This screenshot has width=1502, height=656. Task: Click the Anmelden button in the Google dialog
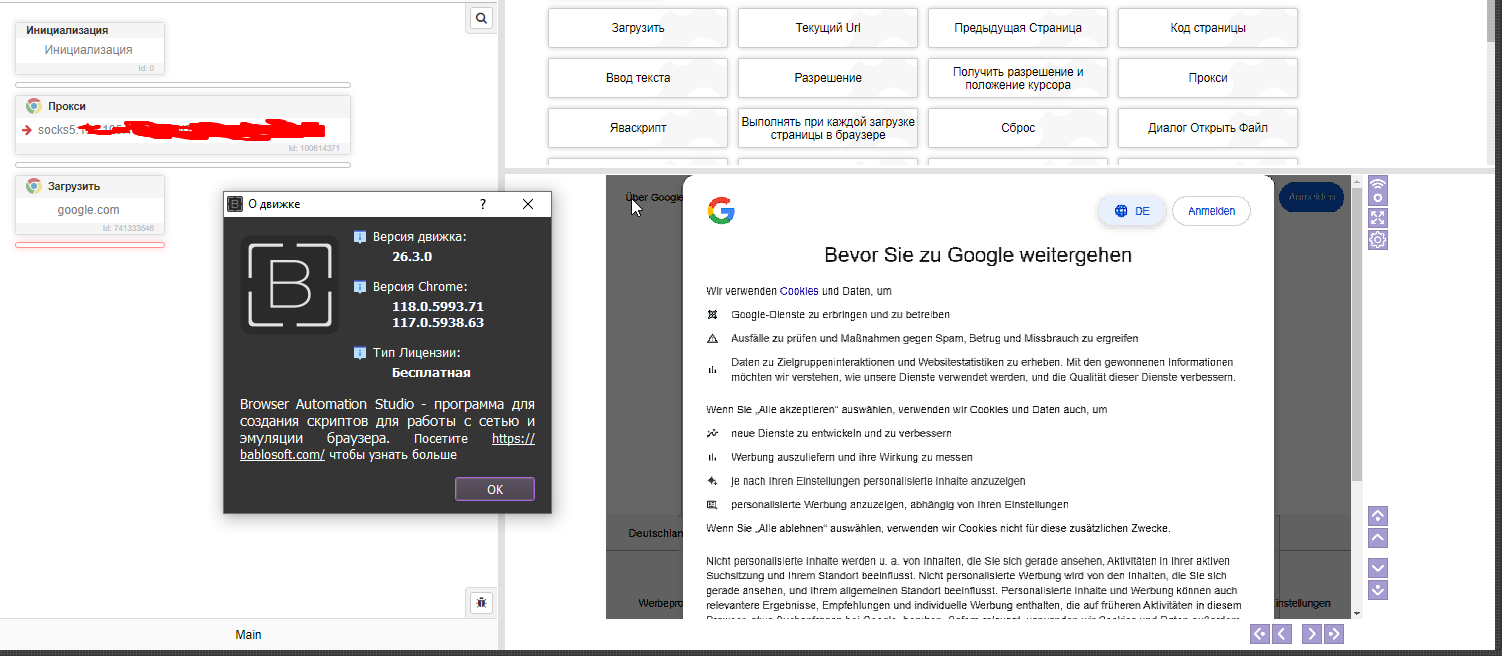tap(1211, 211)
